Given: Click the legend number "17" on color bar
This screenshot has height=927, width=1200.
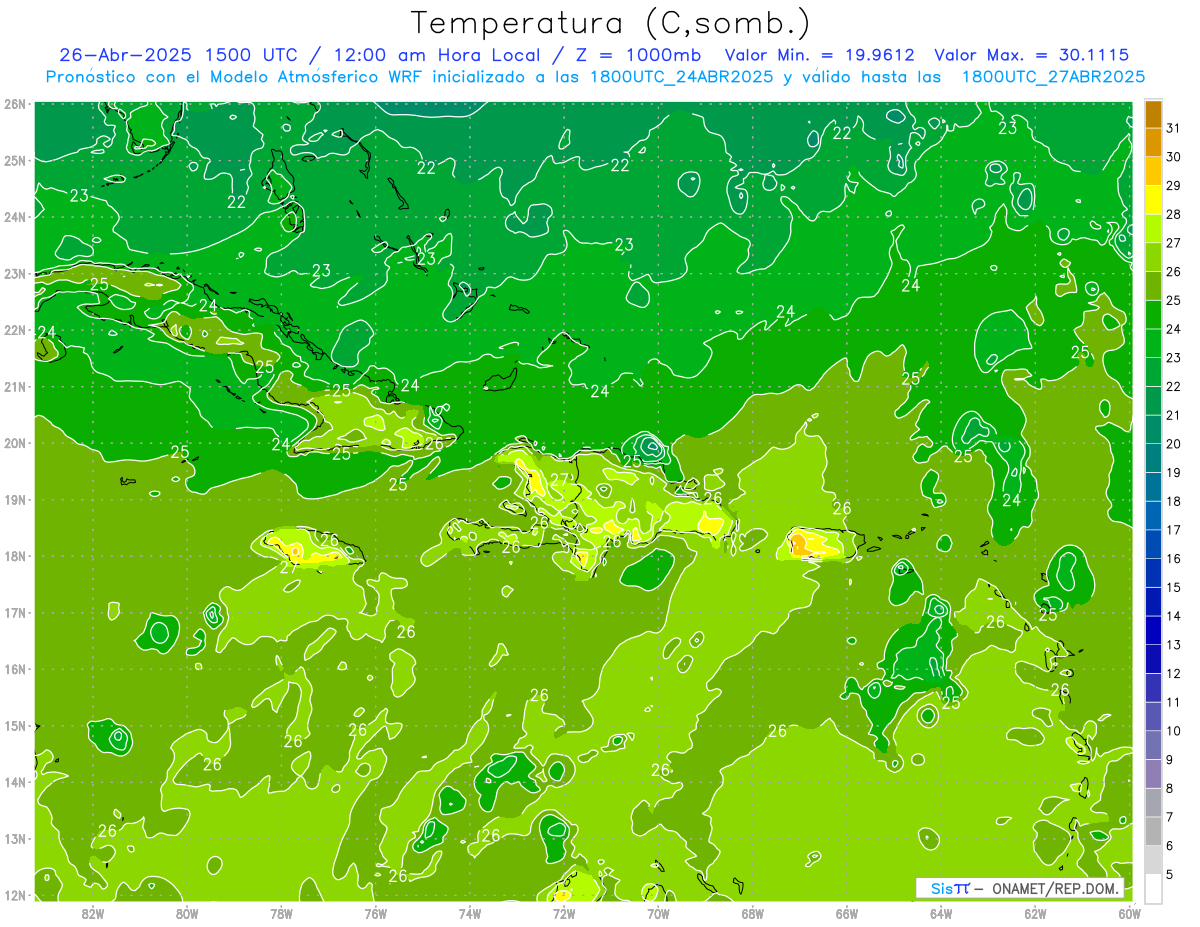Looking at the screenshot, I should pos(1173,530).
